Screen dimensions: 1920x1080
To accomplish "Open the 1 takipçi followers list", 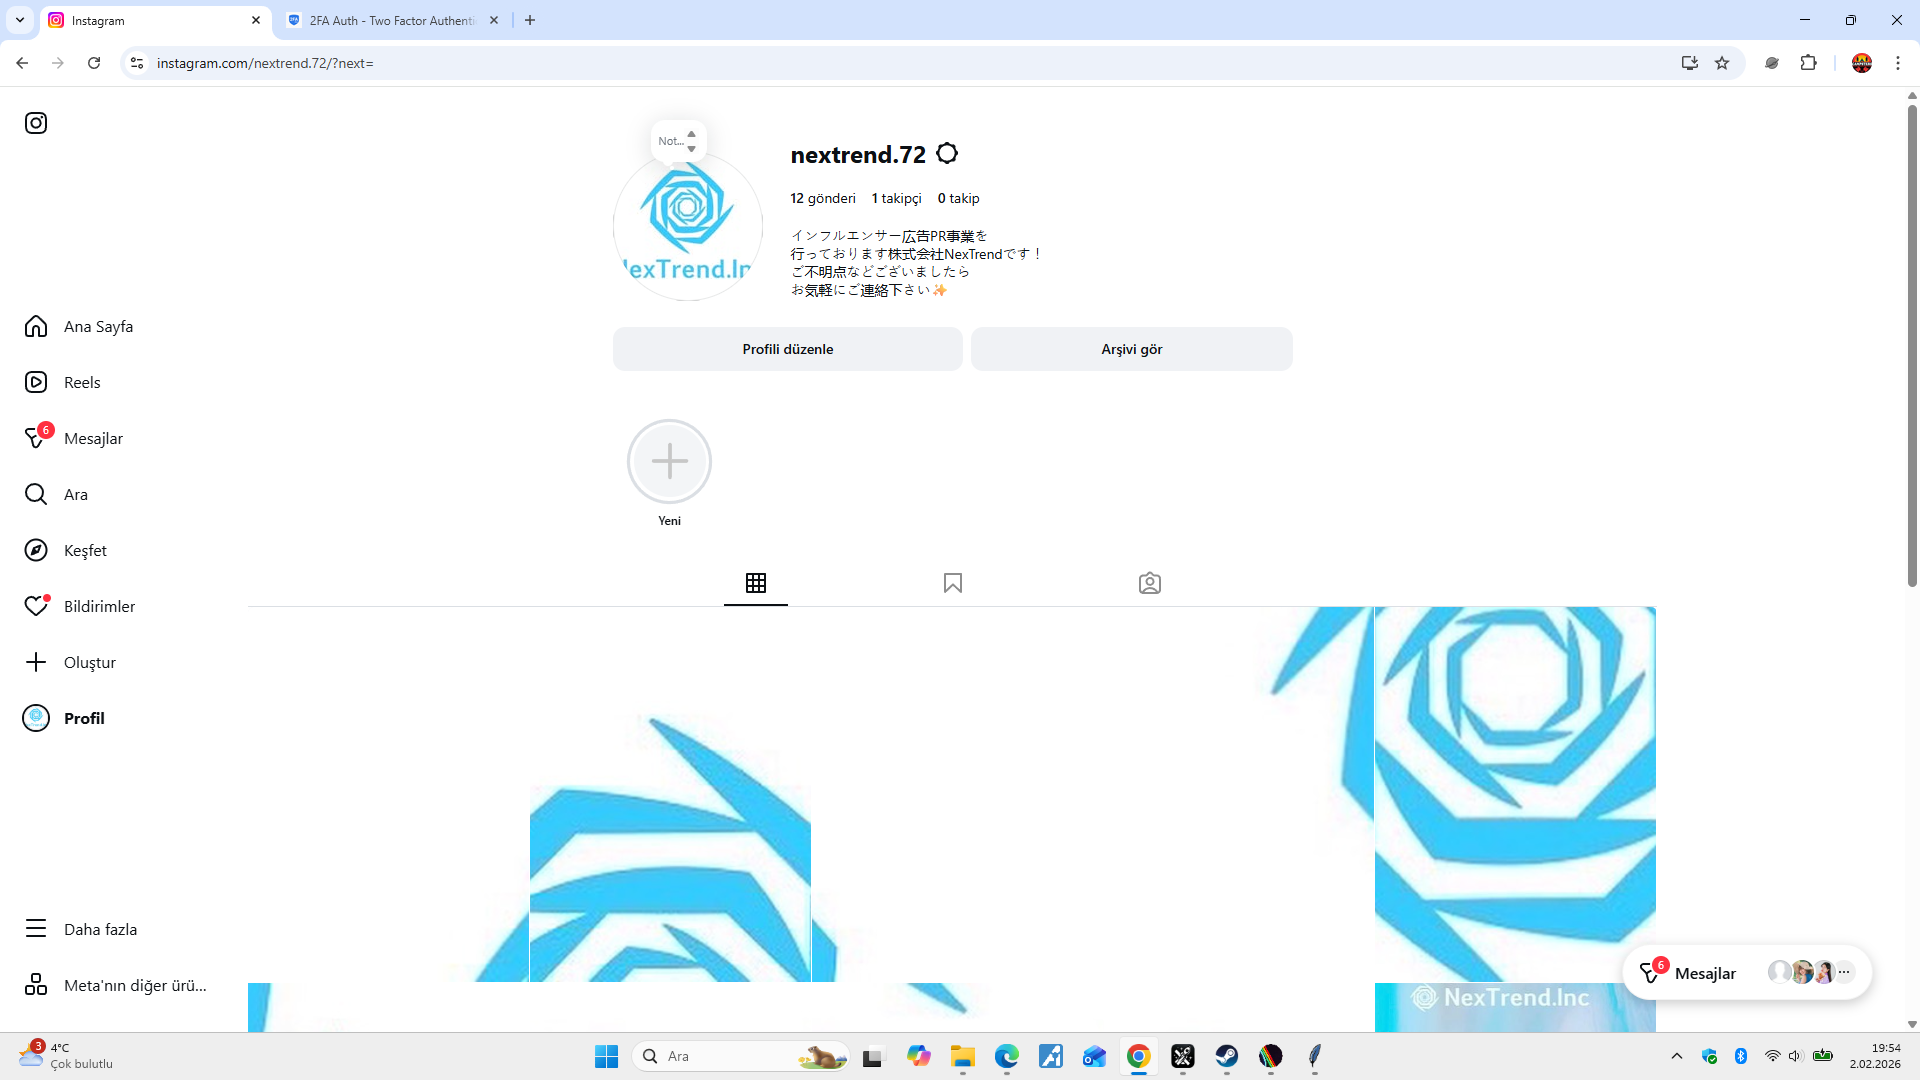I will 897,198.
